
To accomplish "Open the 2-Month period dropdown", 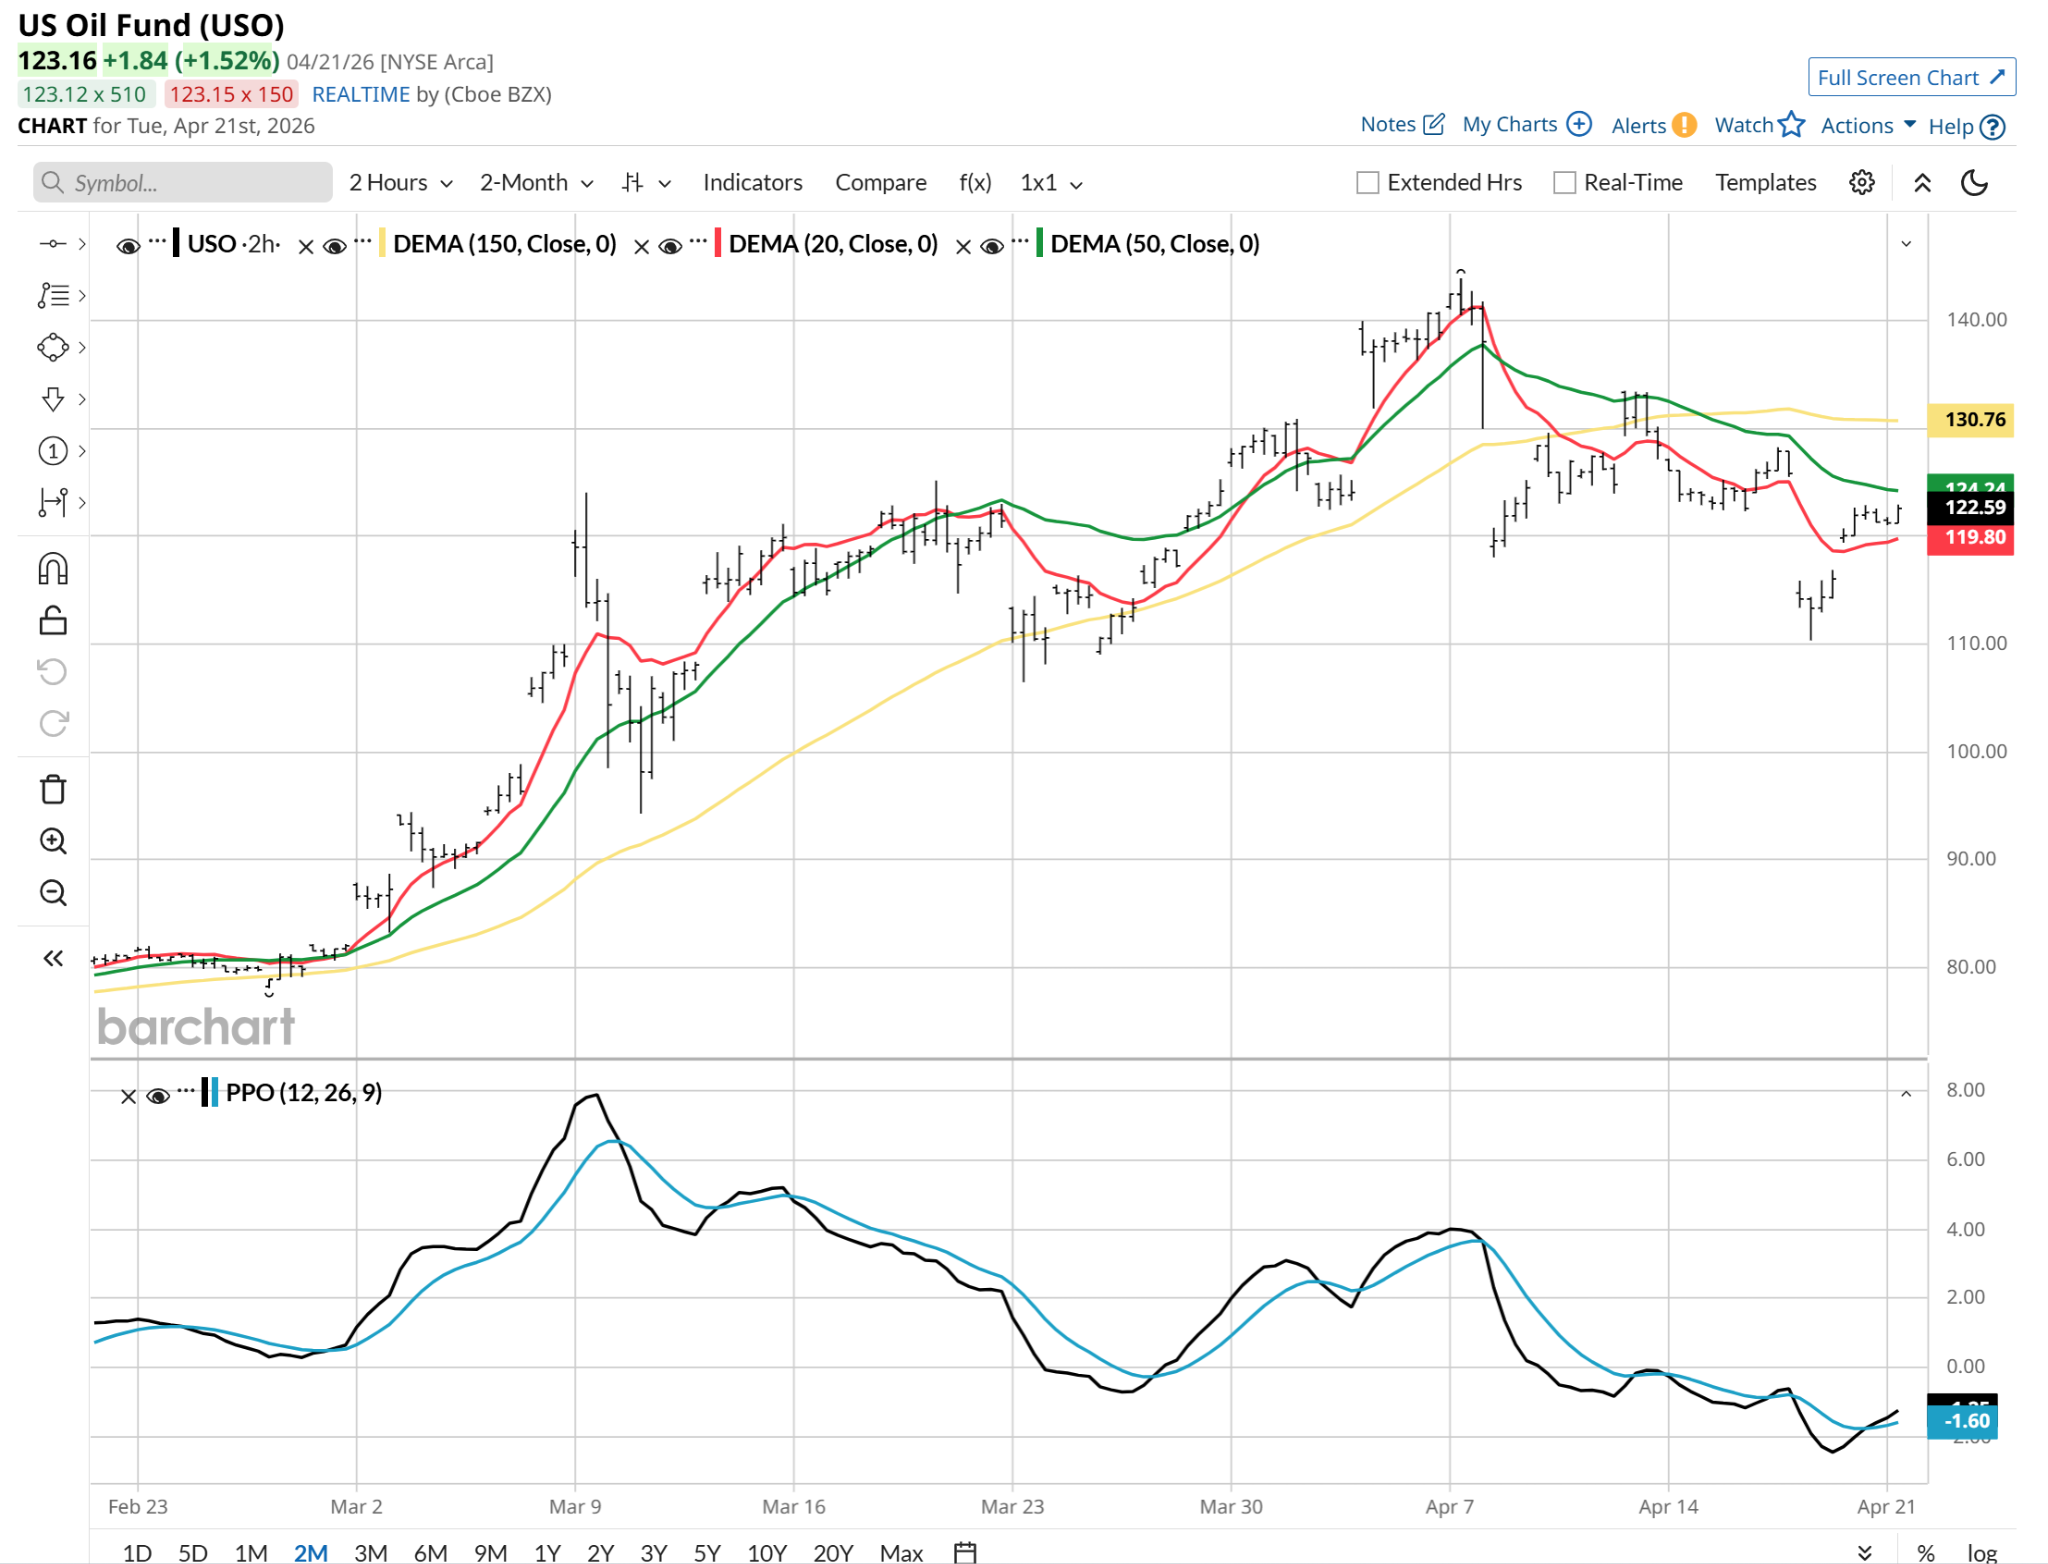I will (536, 183).
